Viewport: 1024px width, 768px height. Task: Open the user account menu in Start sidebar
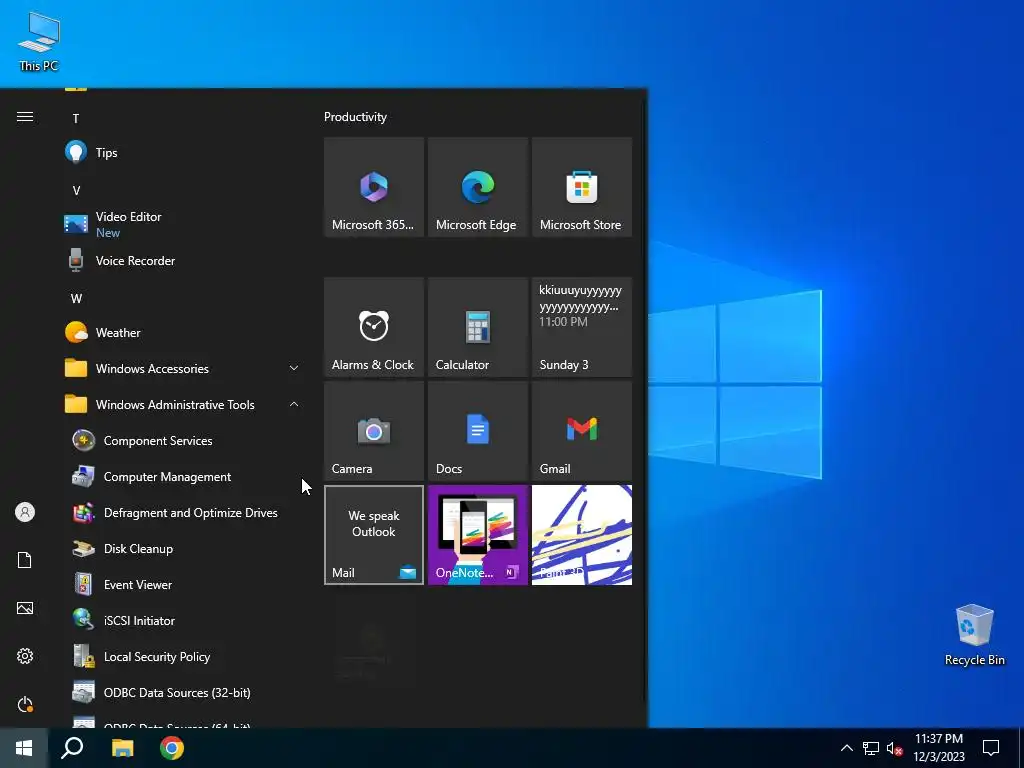[25, 512]
